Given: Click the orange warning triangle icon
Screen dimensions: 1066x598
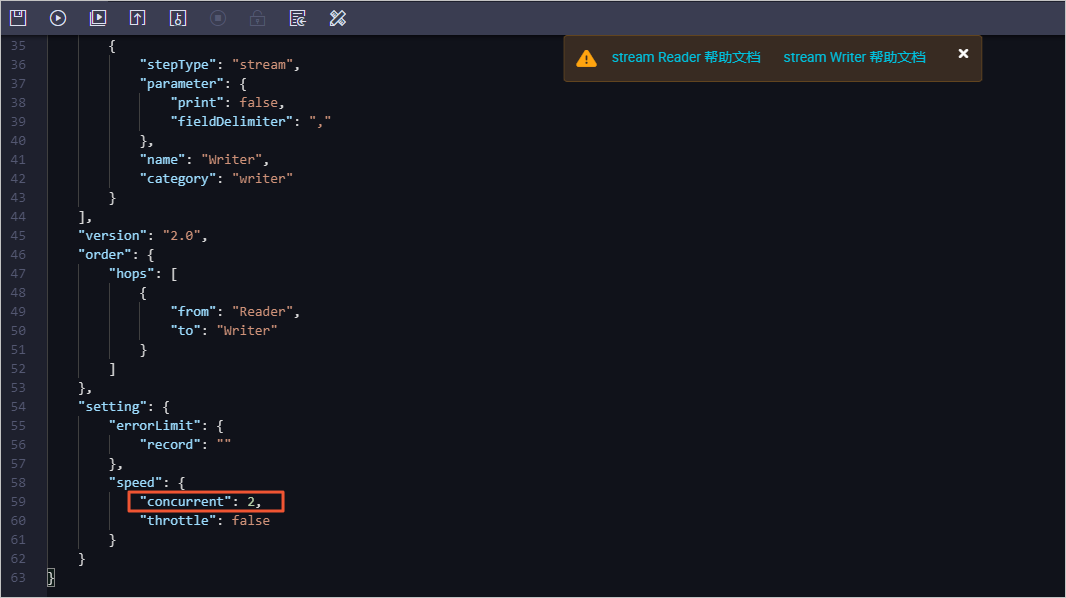Looking at the screenshot, I should 586,58.
